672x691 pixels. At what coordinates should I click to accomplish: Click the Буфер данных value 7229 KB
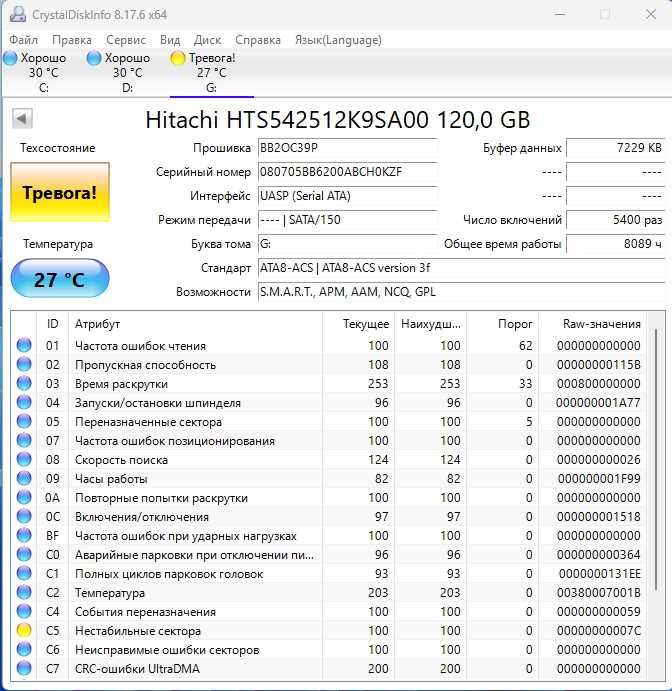616,148
